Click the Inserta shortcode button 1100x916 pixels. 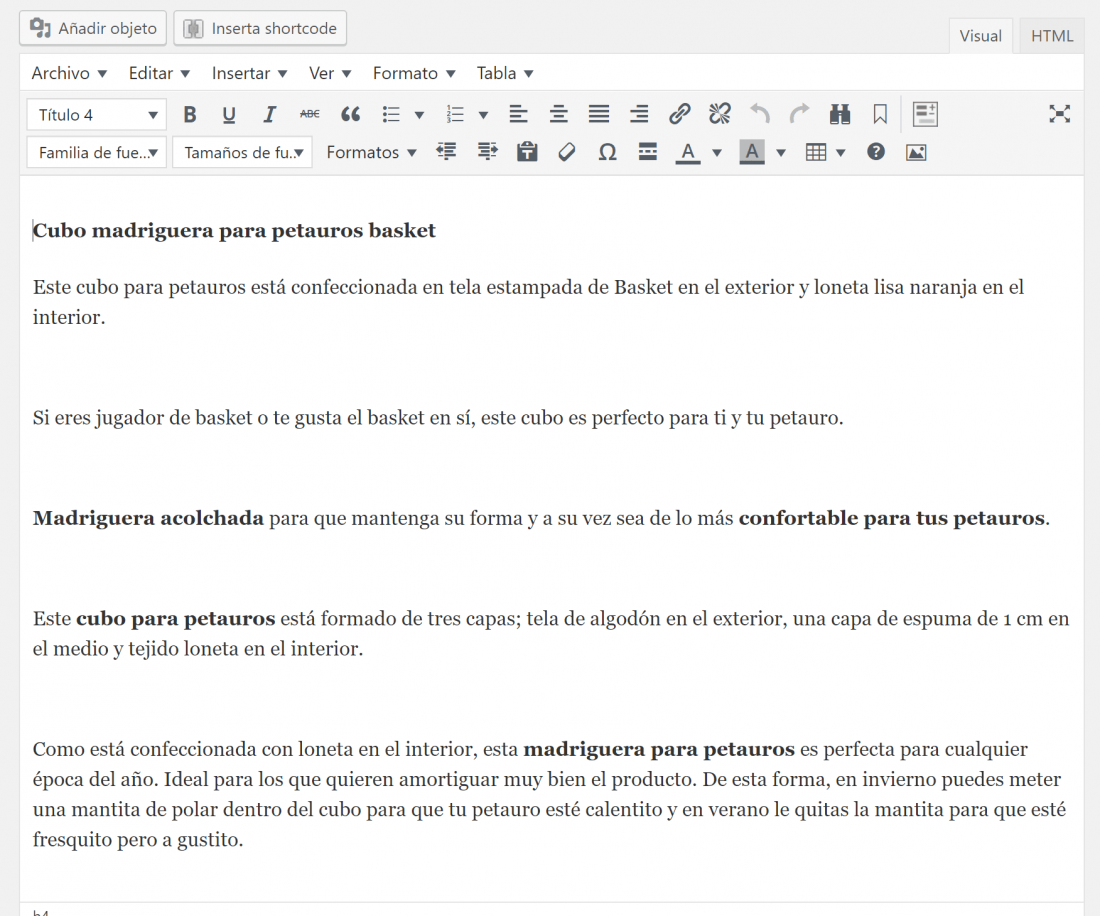tap(260, 28)
